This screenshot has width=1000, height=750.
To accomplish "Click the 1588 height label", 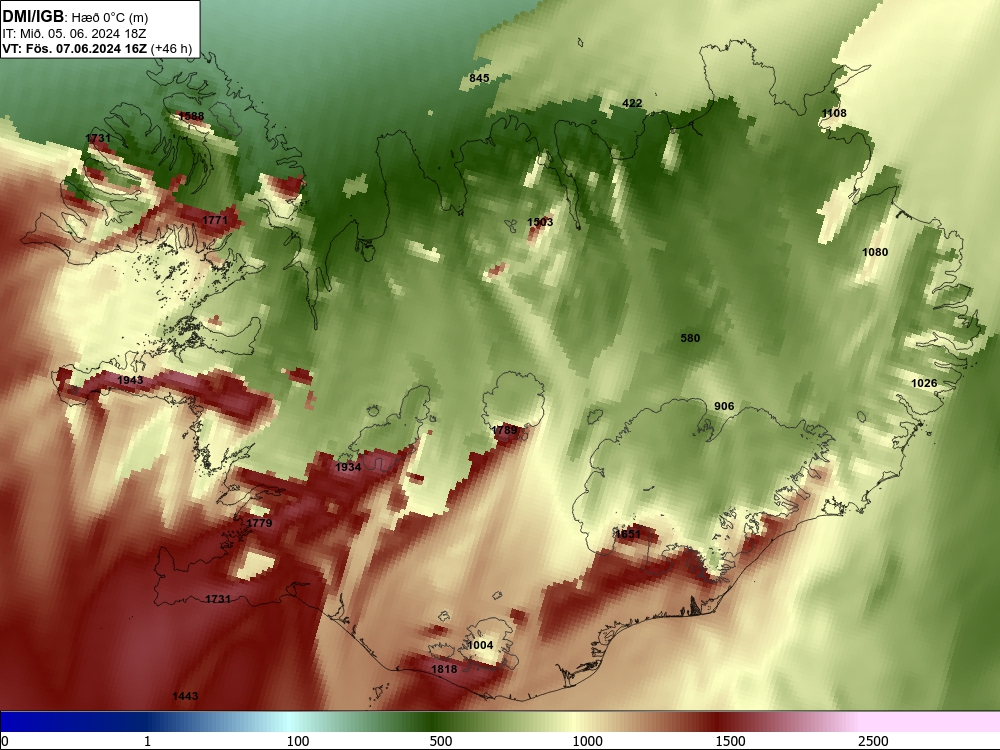I will (191, 116).
